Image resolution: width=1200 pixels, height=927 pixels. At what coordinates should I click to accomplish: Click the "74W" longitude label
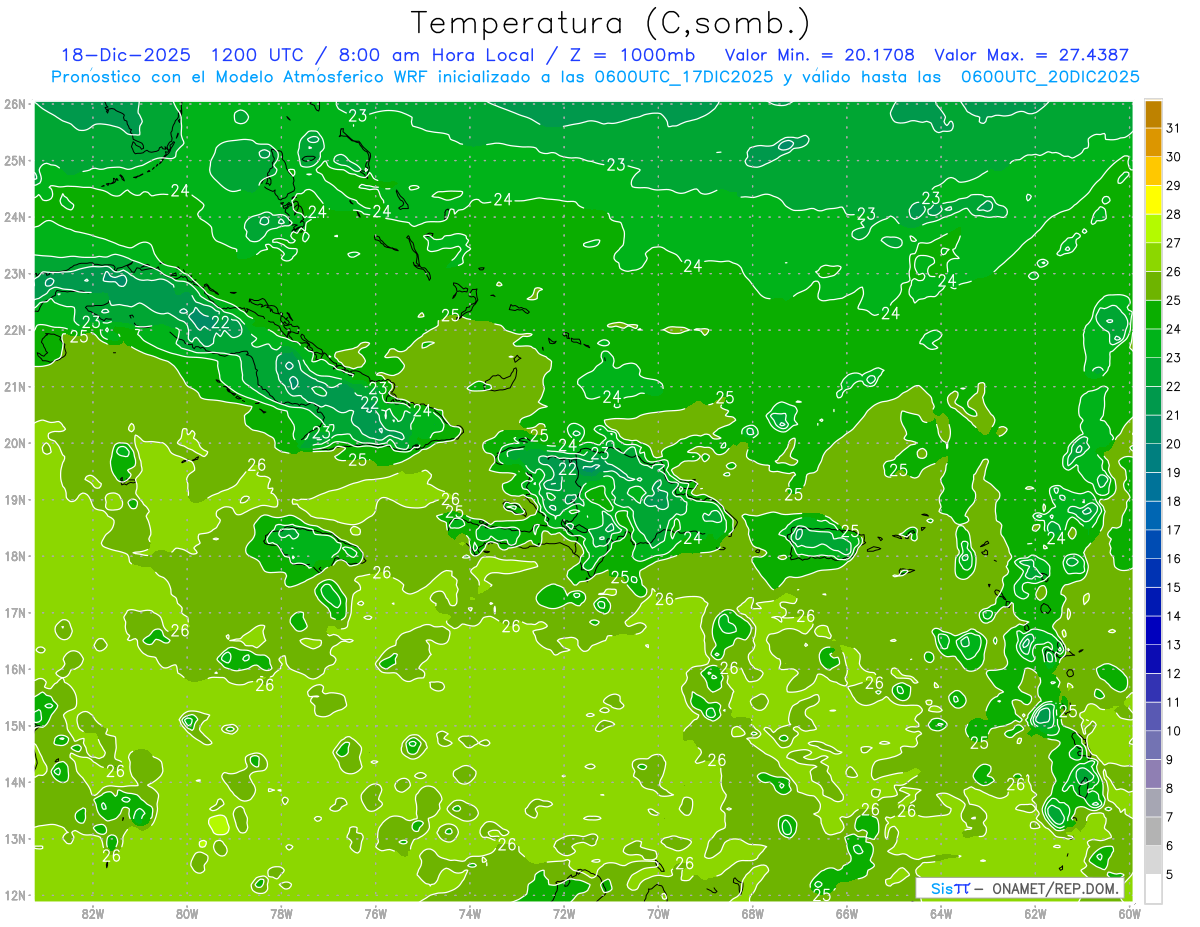click(x=470, y=913)
